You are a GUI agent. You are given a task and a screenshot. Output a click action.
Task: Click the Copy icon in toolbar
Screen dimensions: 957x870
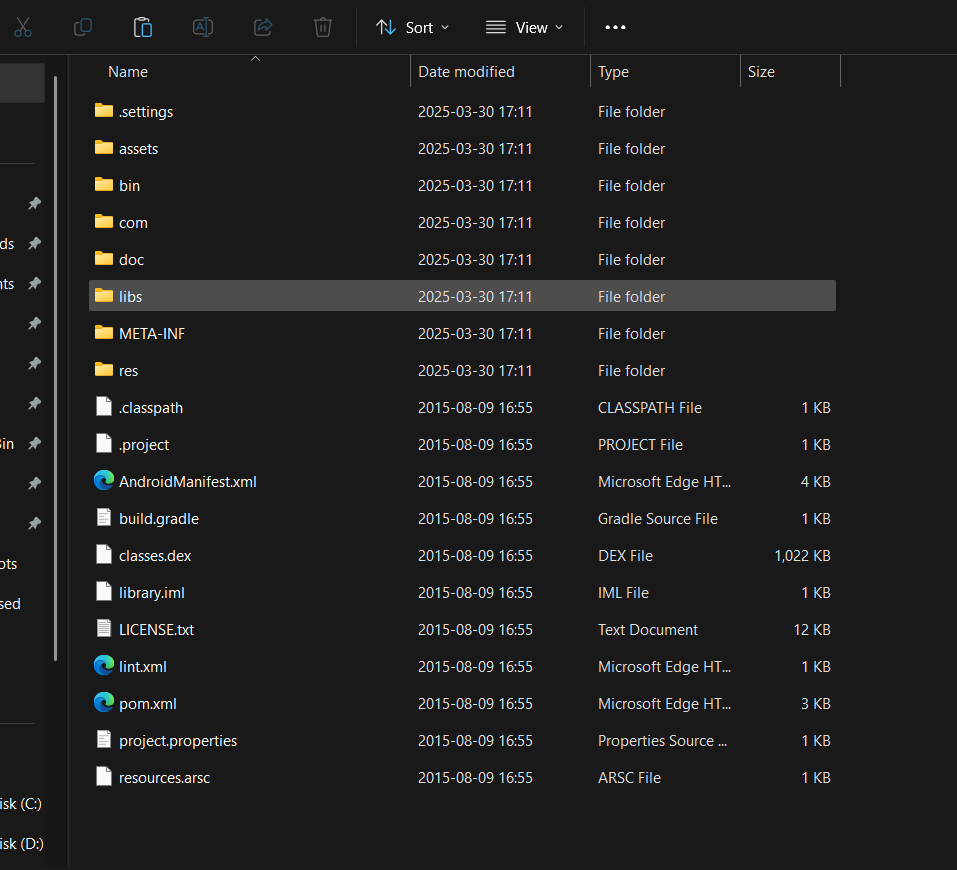pos(83,27)
